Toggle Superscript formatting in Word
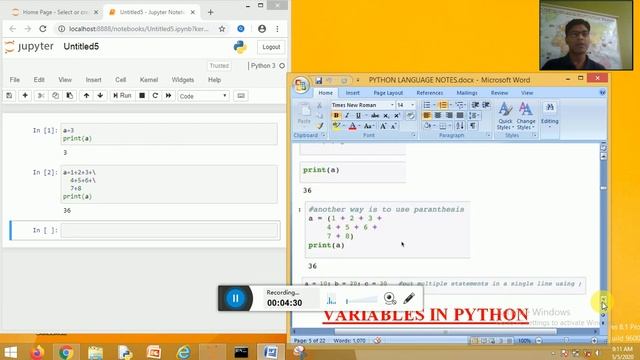The width and height of the screenshot is (640, 360). (396, 116)
